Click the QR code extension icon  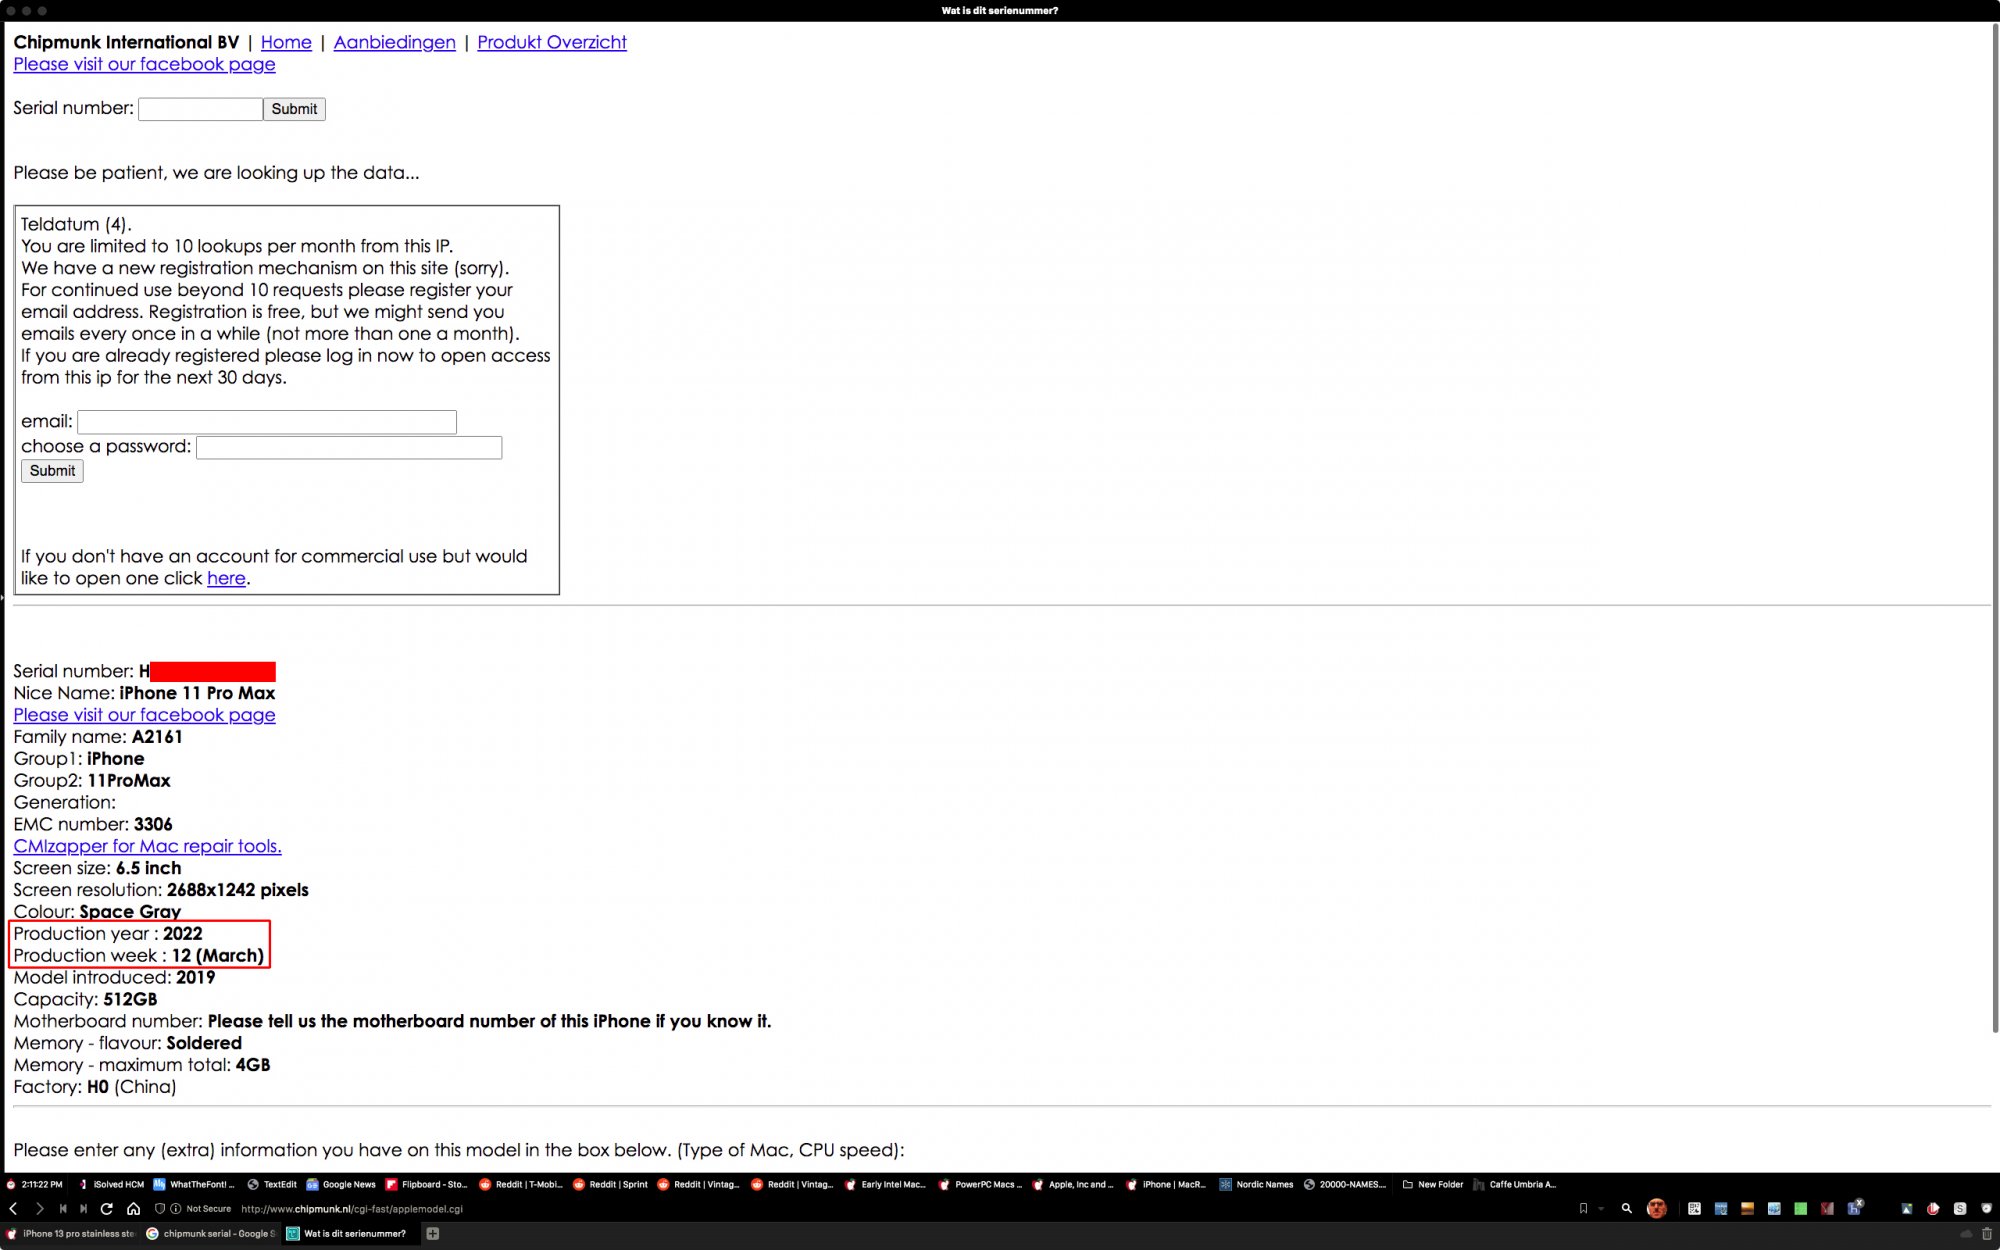tap(1694, 1209)
